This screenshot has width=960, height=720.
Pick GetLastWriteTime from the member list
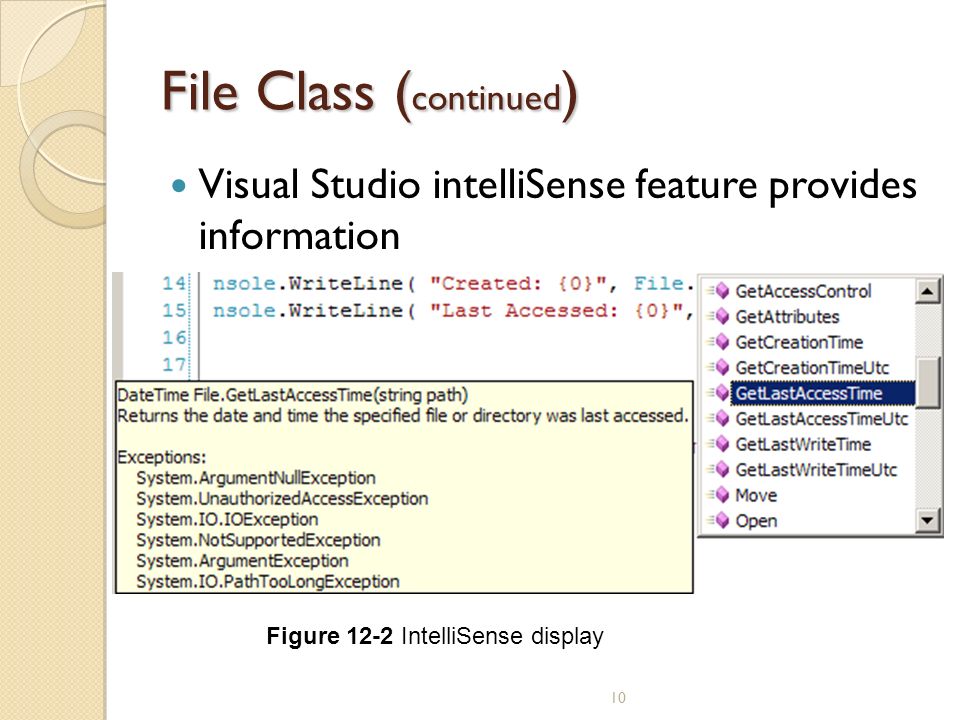coord(803,444)
